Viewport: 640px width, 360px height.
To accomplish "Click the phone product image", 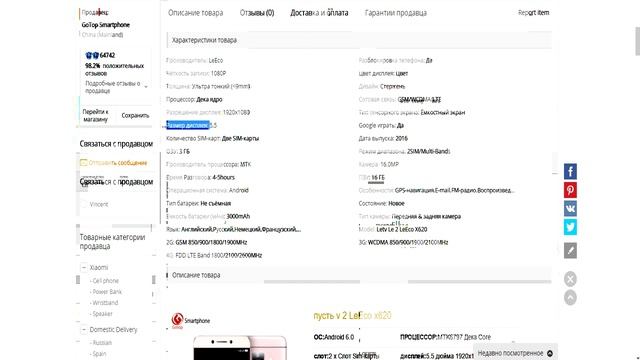I will click(240, 348).
